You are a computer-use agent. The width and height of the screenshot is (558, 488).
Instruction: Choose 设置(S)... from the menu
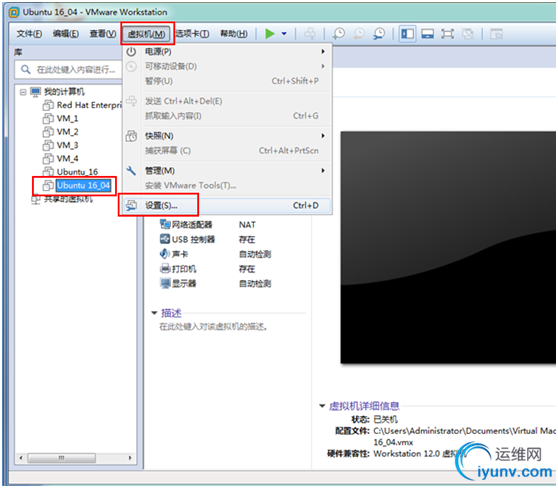coord(227,205)
